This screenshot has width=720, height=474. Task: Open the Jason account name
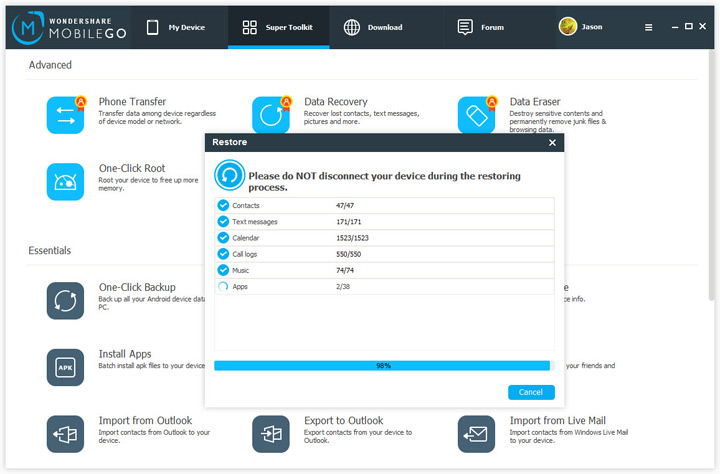point(592,27)
